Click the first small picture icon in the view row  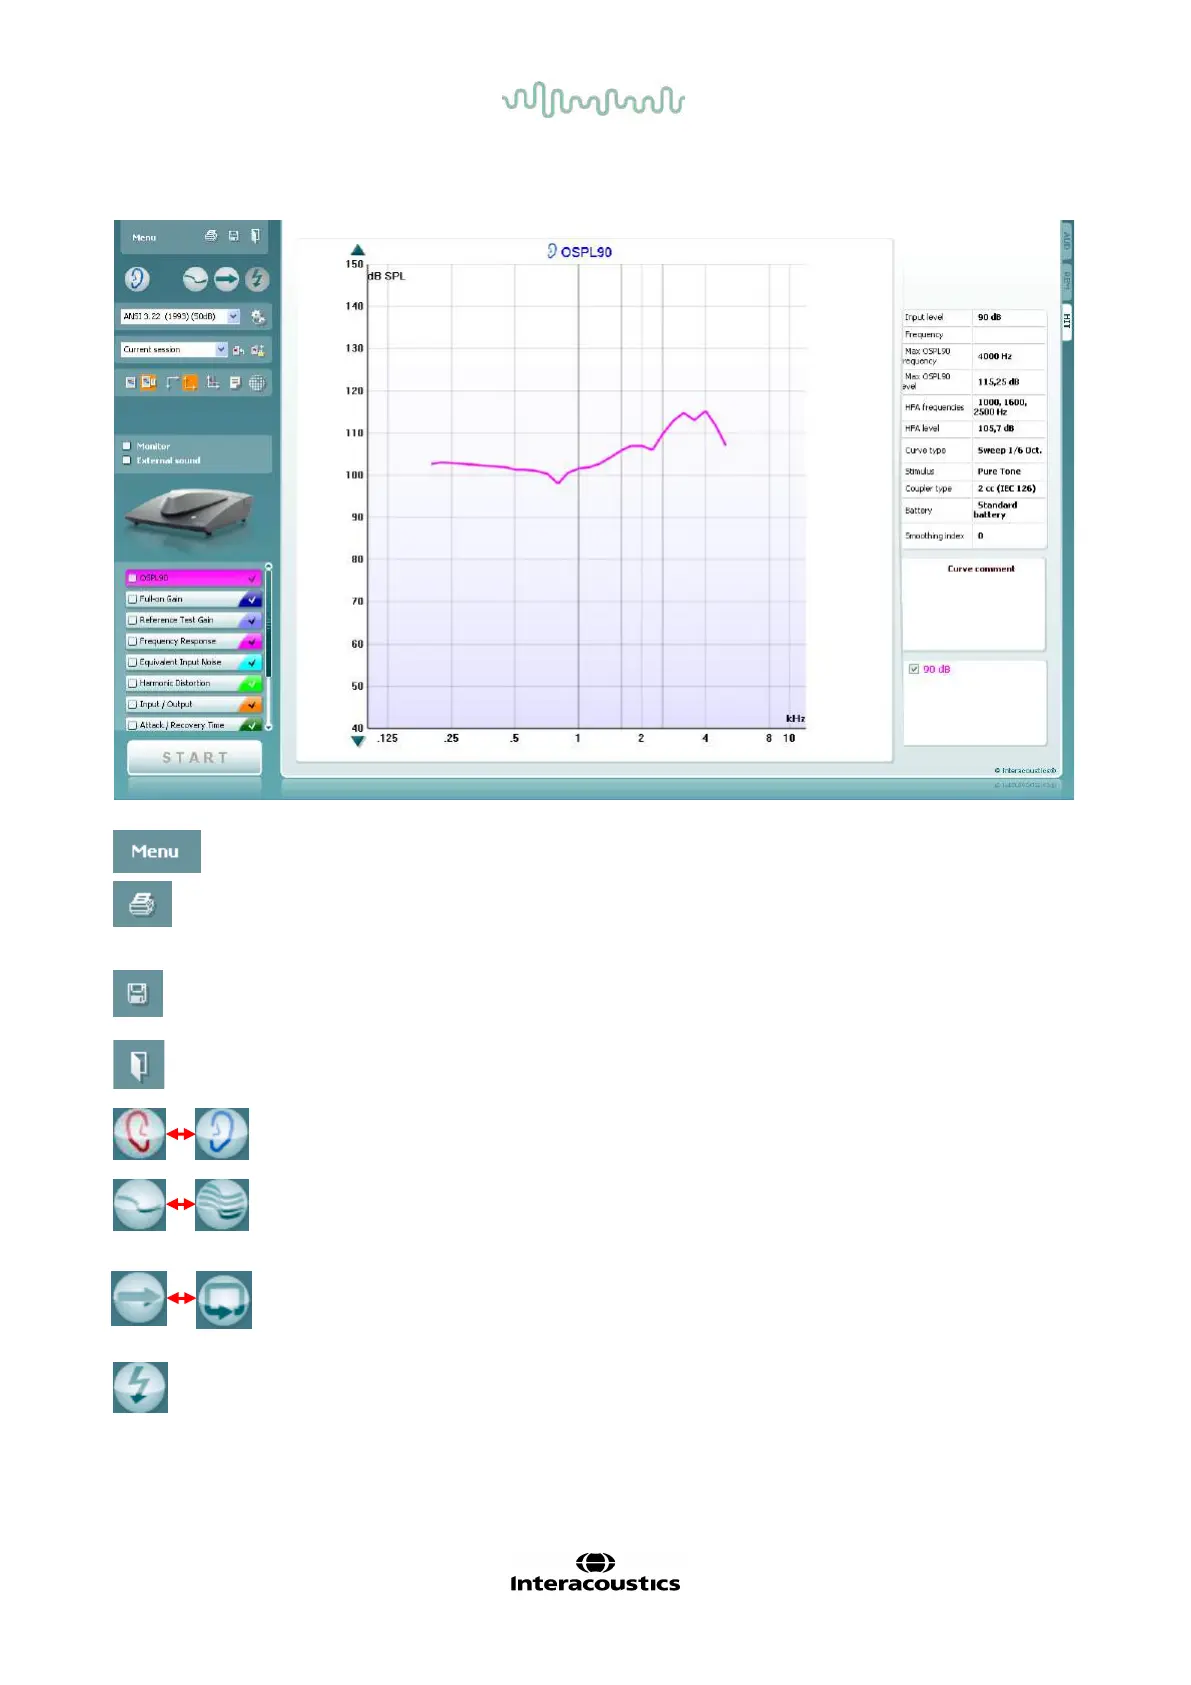(130, 382)
